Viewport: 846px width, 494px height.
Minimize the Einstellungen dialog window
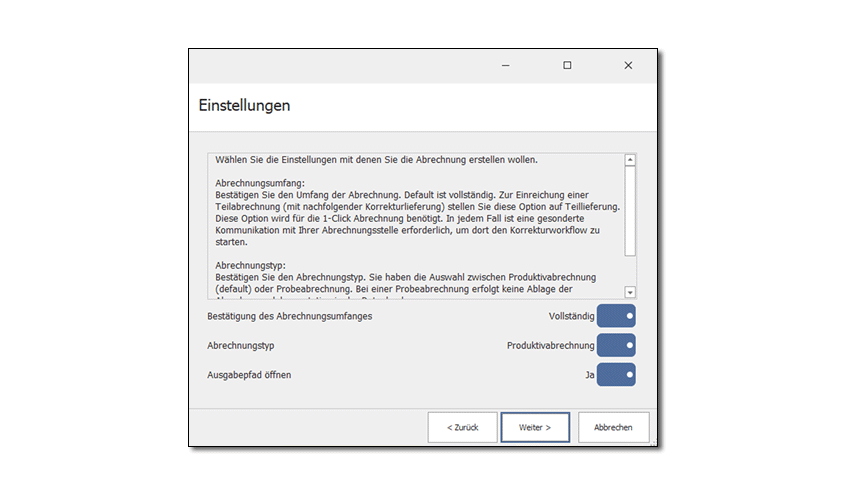point(506,65)
